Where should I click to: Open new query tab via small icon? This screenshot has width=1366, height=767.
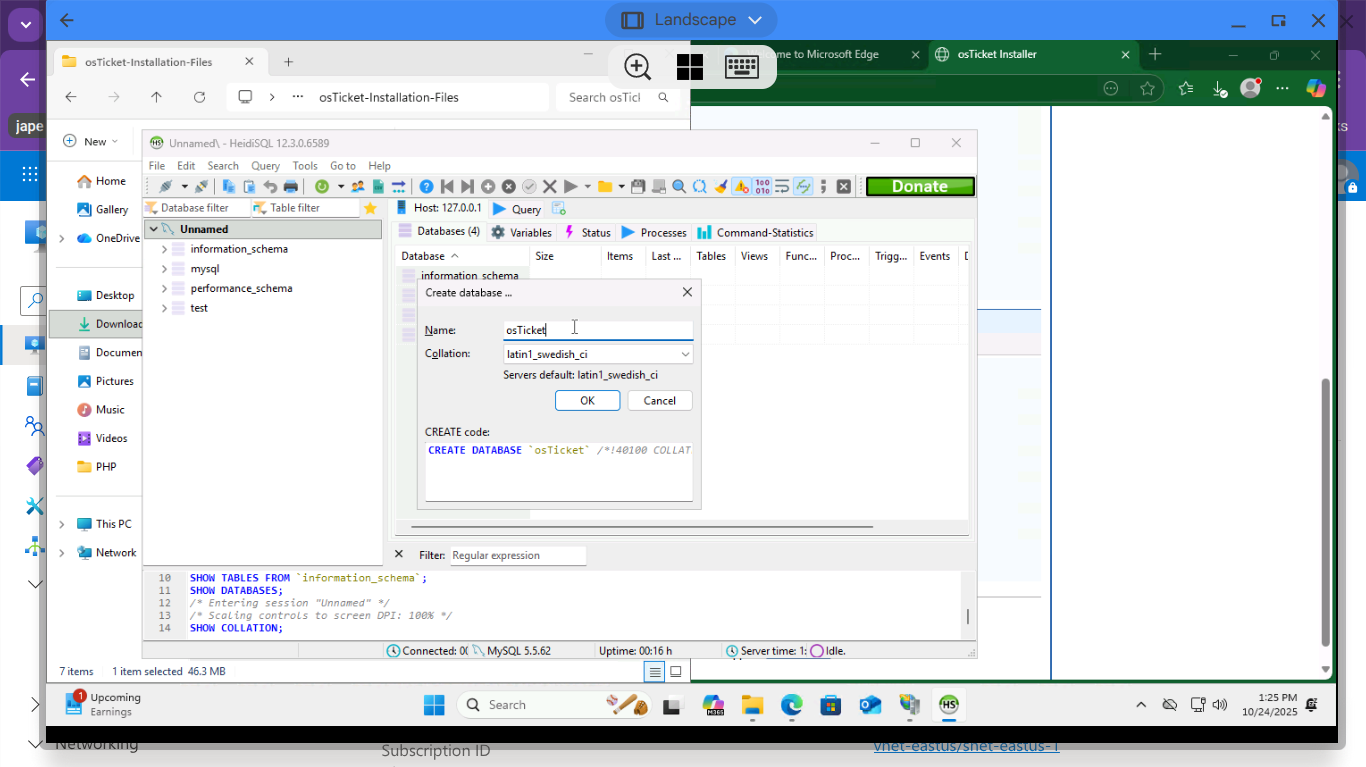pyautogui.click(x=559, y=209)
